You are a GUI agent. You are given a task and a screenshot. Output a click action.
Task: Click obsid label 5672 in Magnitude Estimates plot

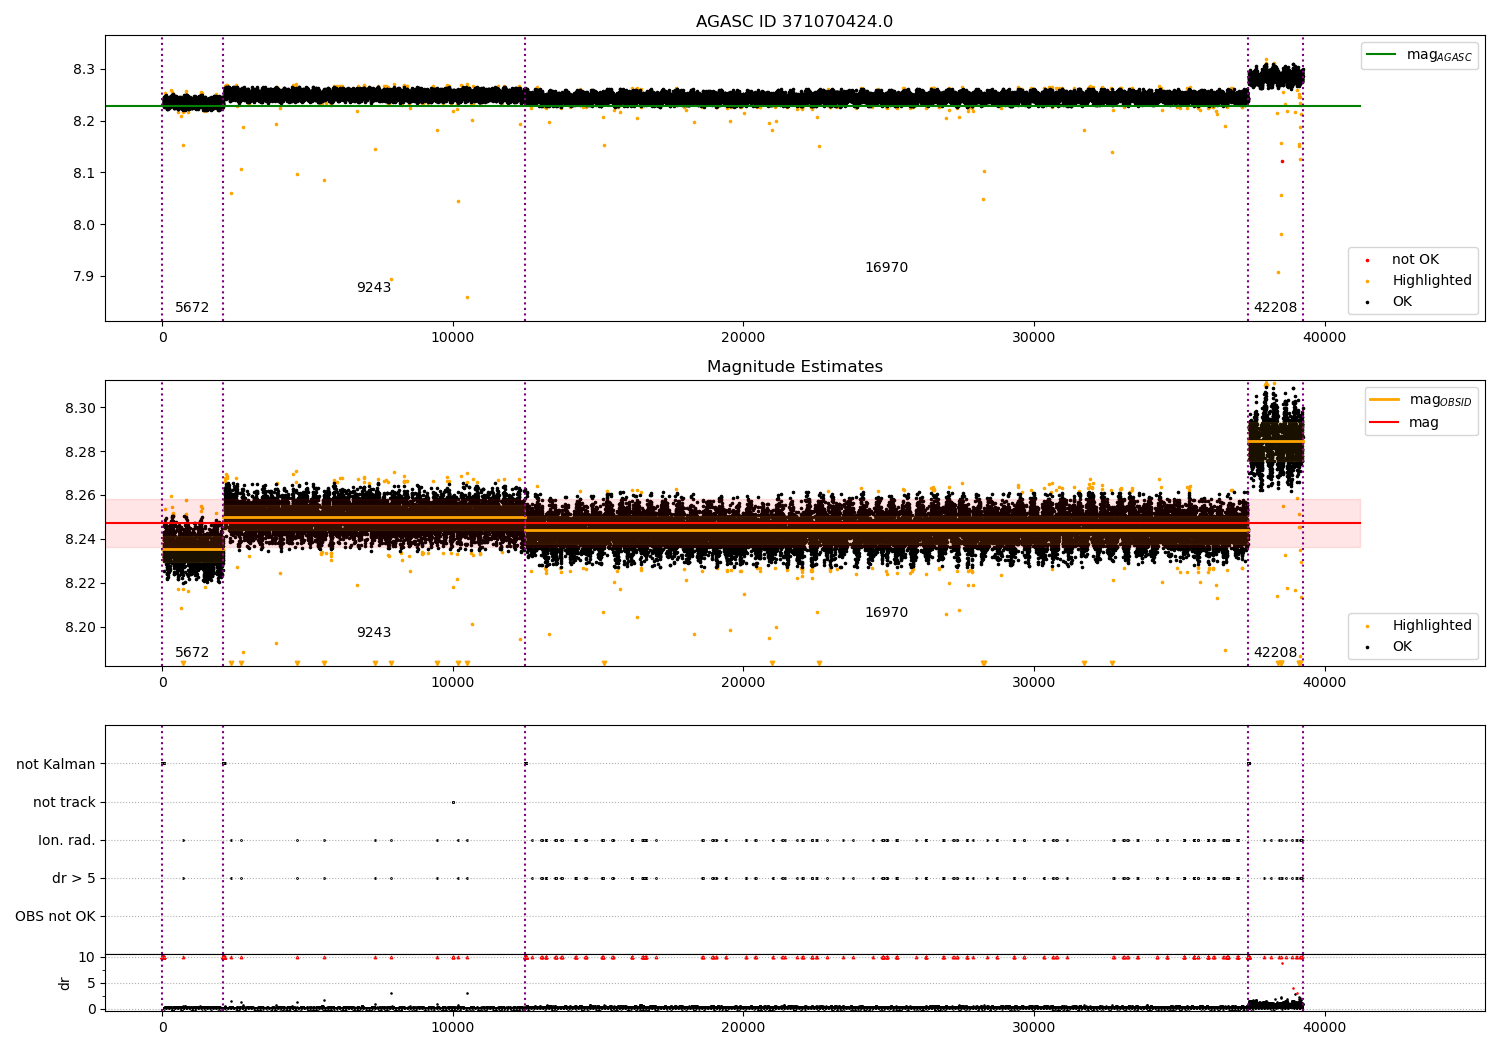(x=192, y=653)
